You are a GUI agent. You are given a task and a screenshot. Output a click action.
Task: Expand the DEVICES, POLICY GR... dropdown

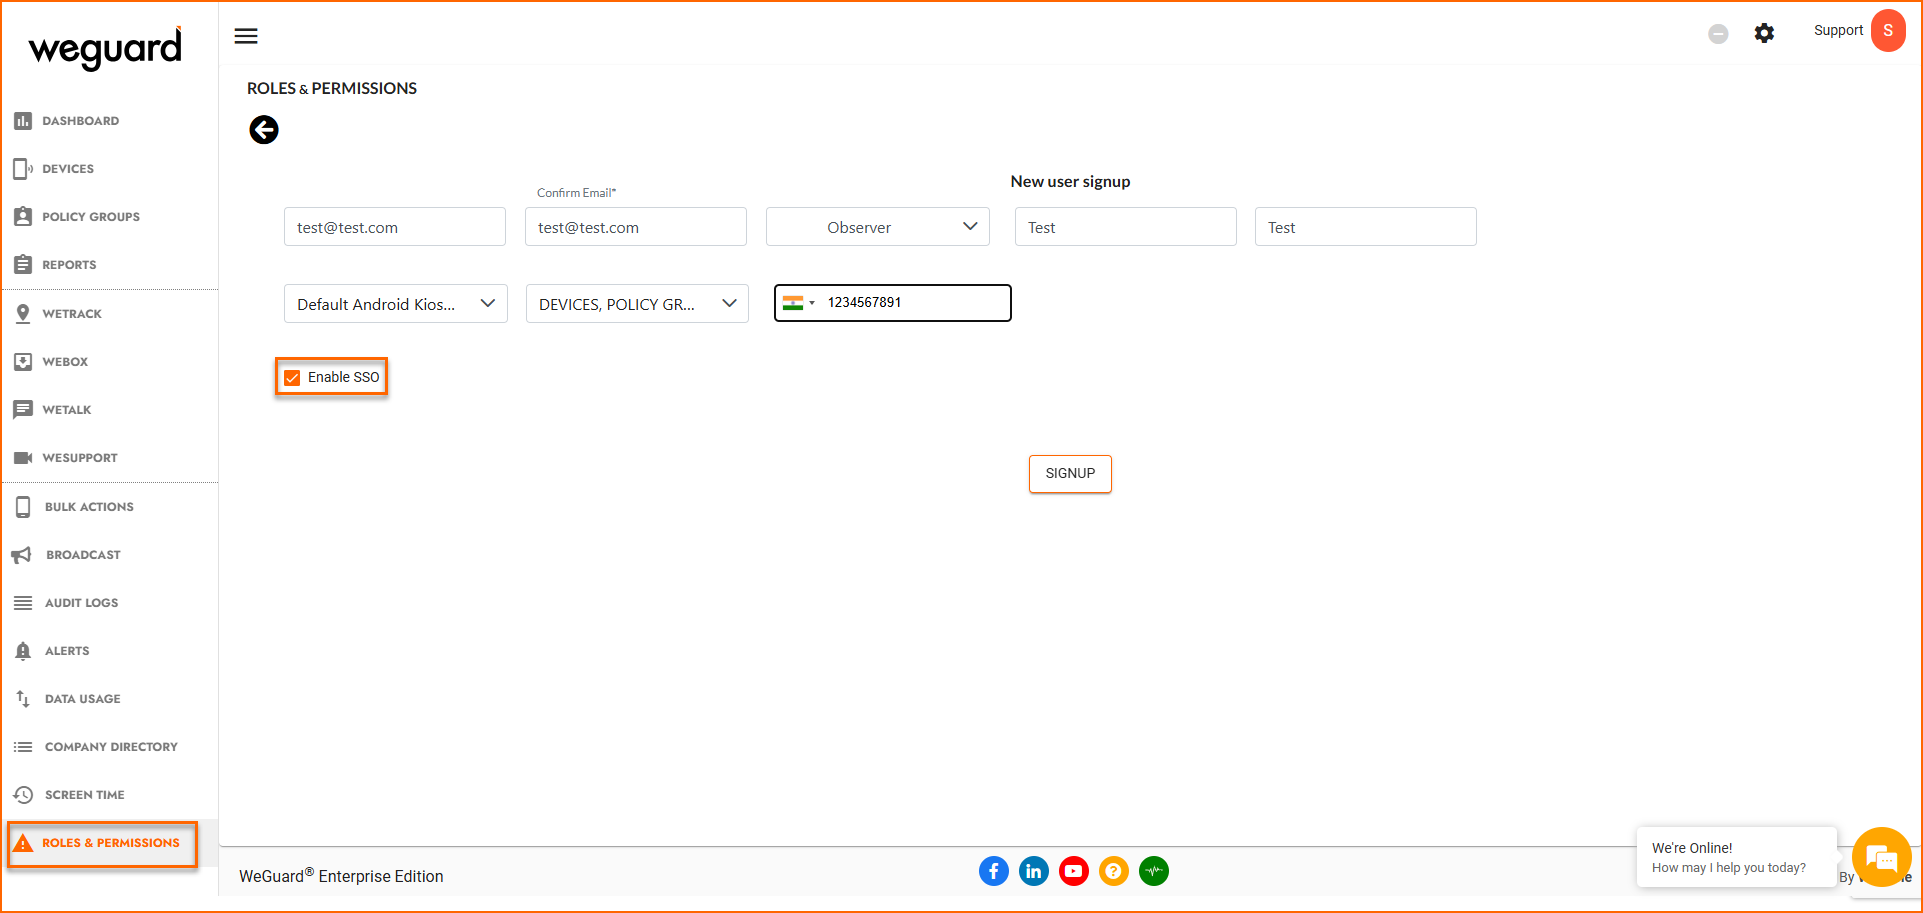(637, 304)
